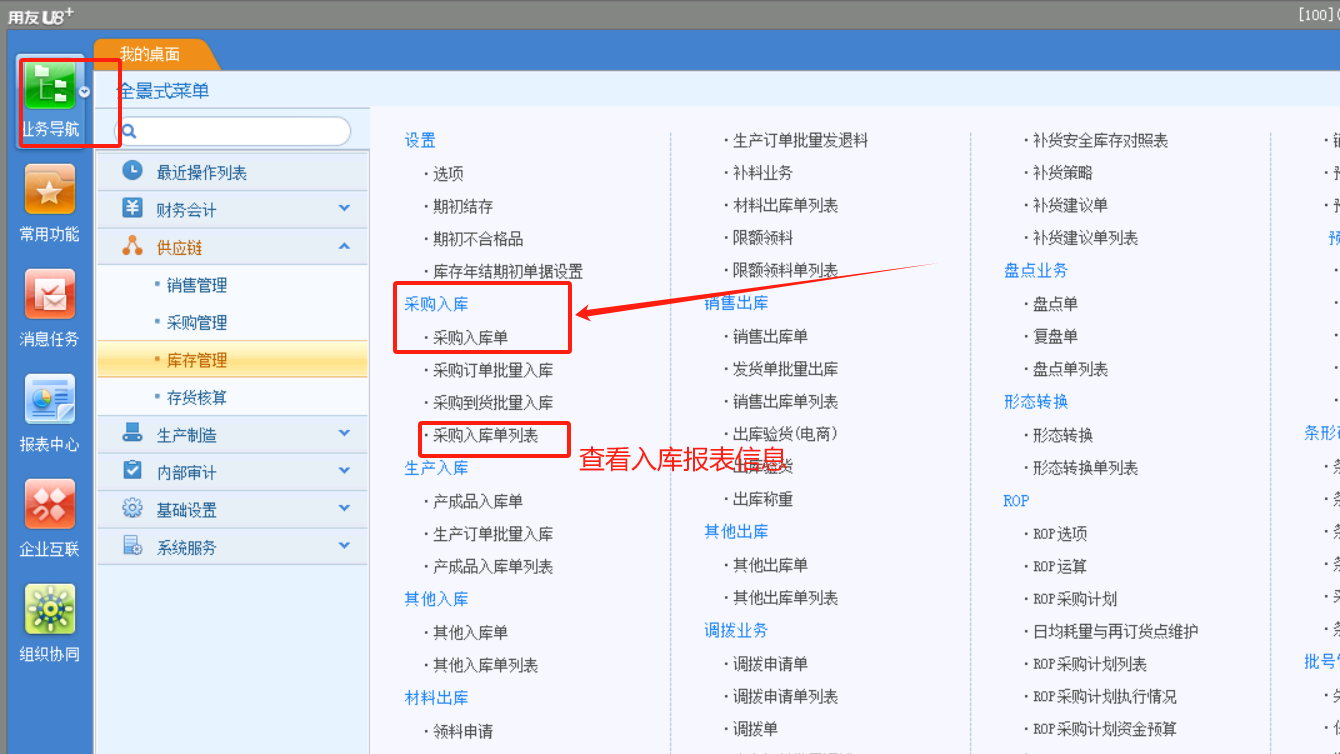1340x754 pixels.
Task: Open 采购订单批量入库 link
Action: tap(493, 371)
